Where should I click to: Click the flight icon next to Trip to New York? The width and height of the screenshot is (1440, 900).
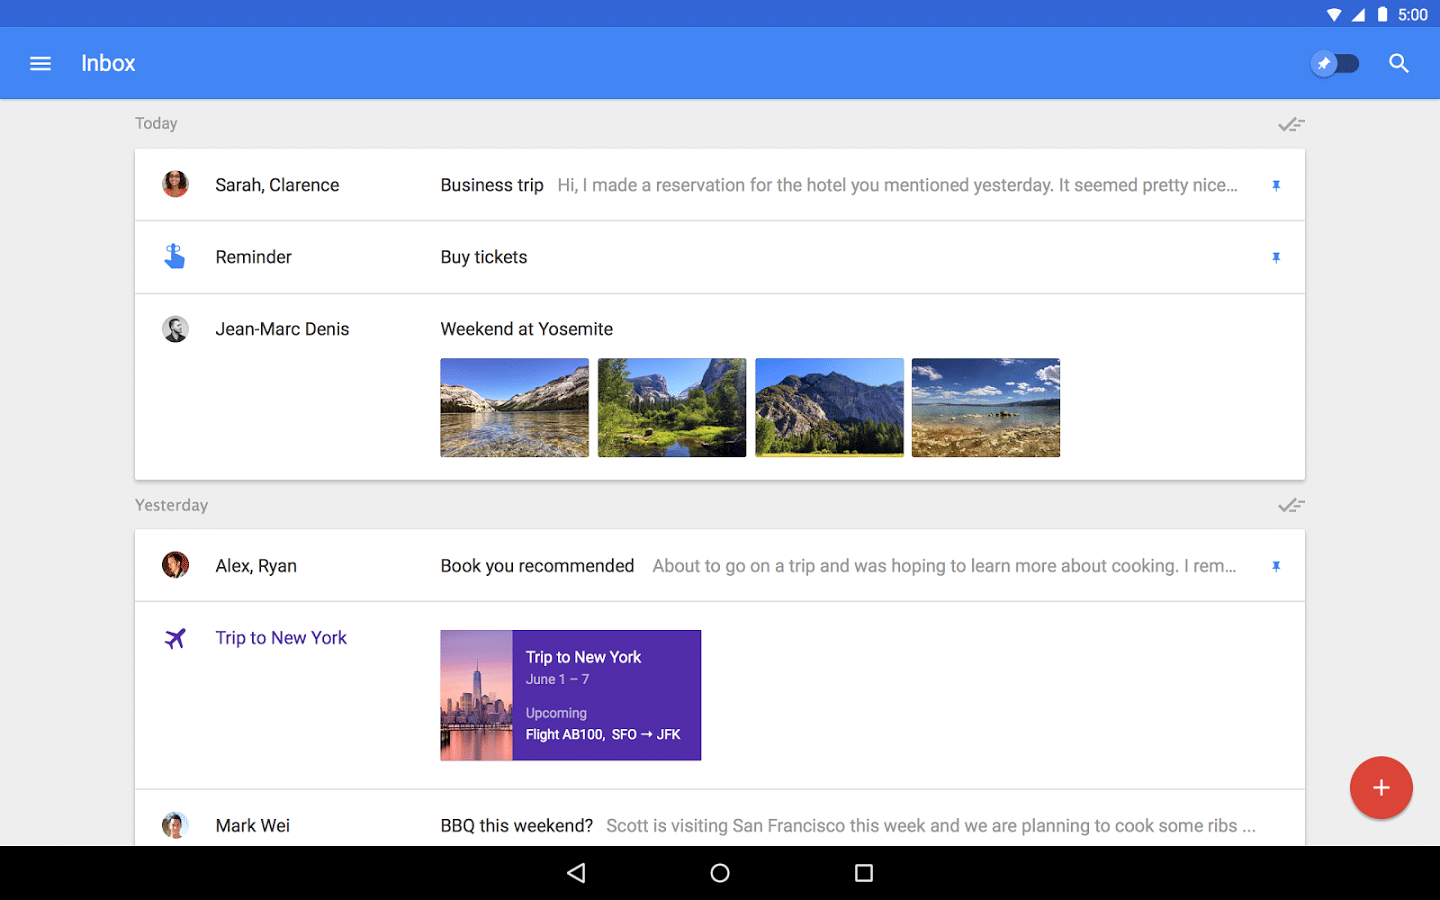coord(175,637)
